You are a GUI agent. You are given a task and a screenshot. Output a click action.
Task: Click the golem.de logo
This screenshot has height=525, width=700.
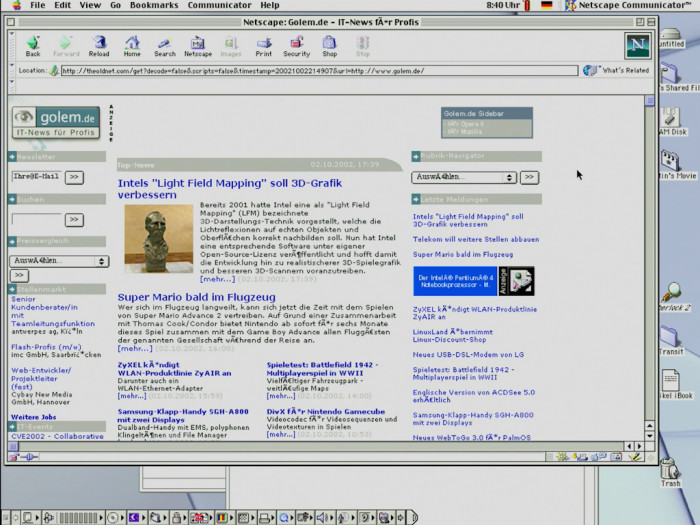coord(56,123)
